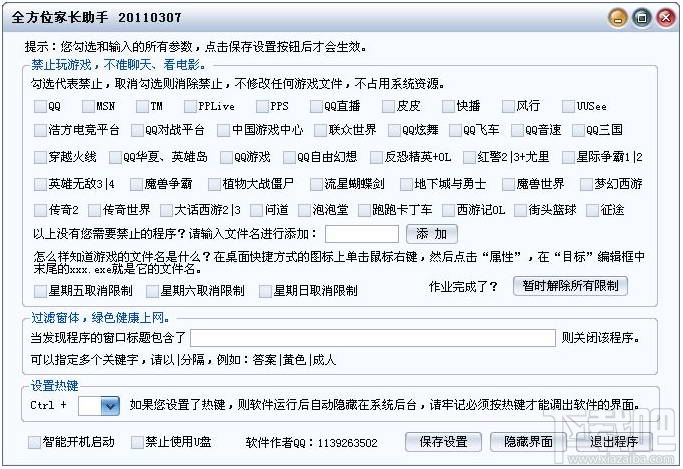This screenshot has height=469, width=683.
Task: Check 中国游戏中心
Action: click(x=223, y=130)
